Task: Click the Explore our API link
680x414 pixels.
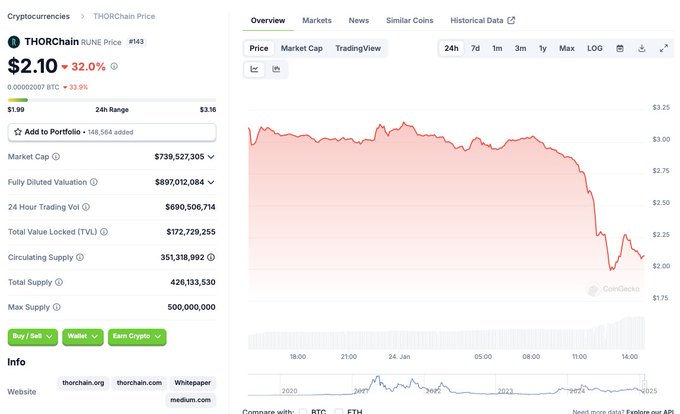Action: [x=650, y=411]
